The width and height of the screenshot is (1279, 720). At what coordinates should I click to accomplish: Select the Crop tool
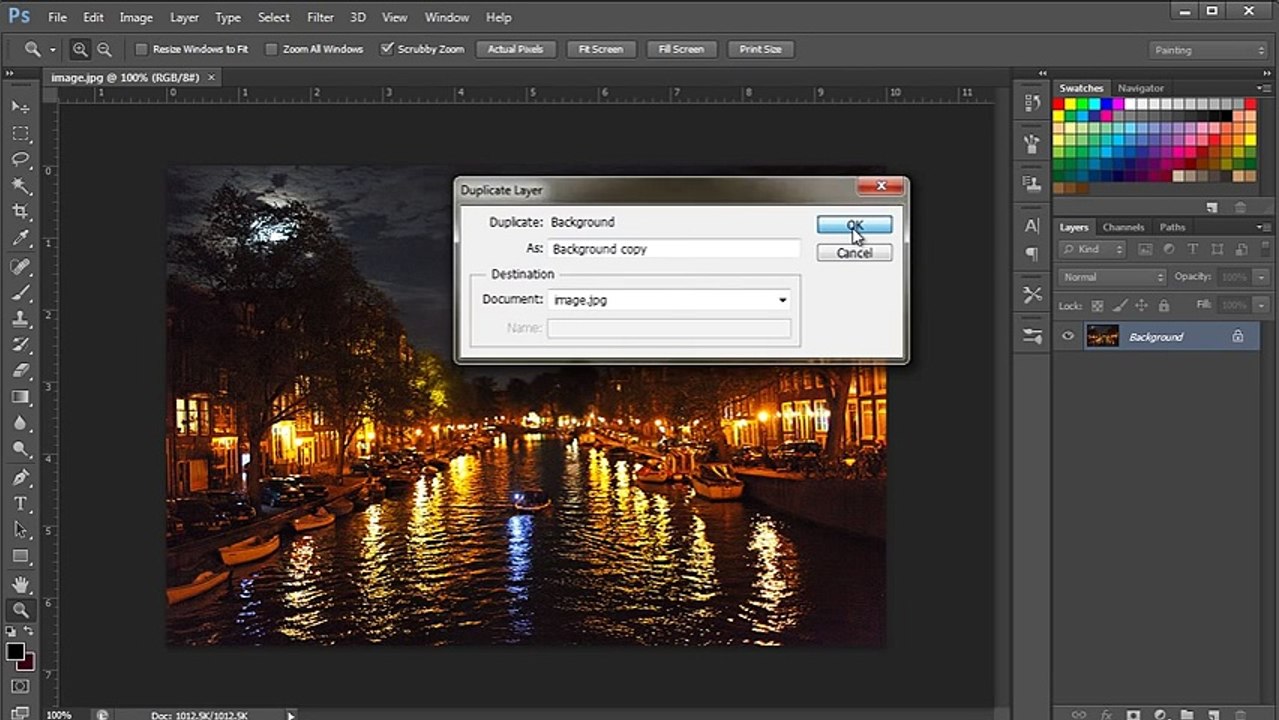pos(21,212)
